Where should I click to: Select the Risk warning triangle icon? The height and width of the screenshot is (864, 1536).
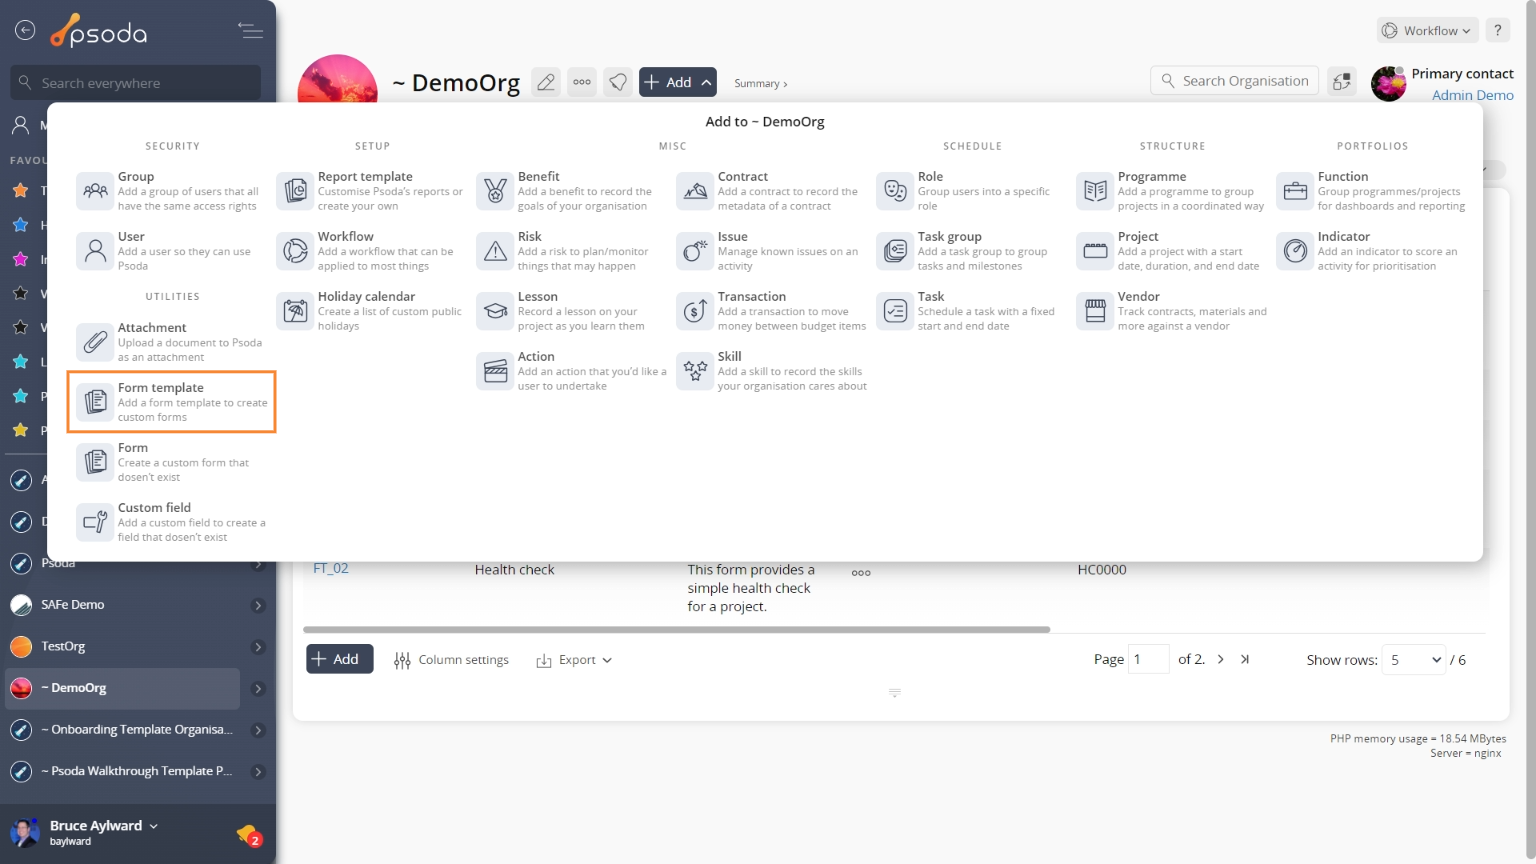[x=495, y=251]
